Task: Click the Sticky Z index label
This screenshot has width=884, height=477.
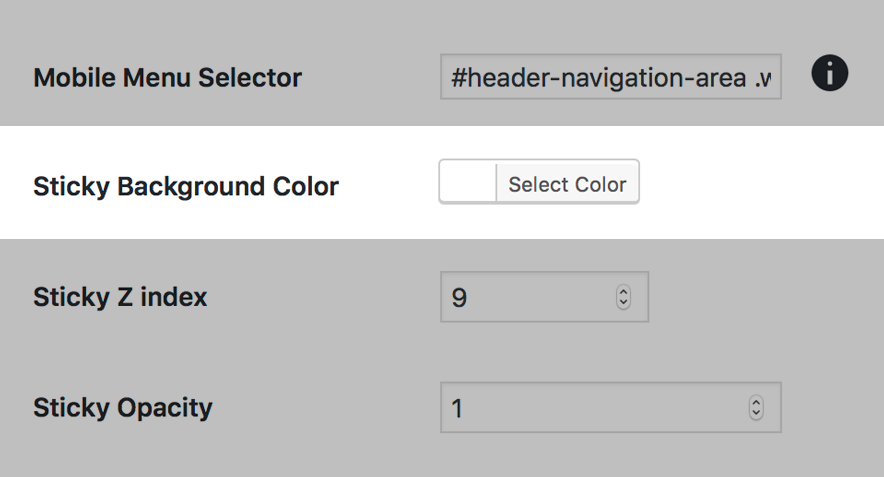Action: (x=120, y=297)
